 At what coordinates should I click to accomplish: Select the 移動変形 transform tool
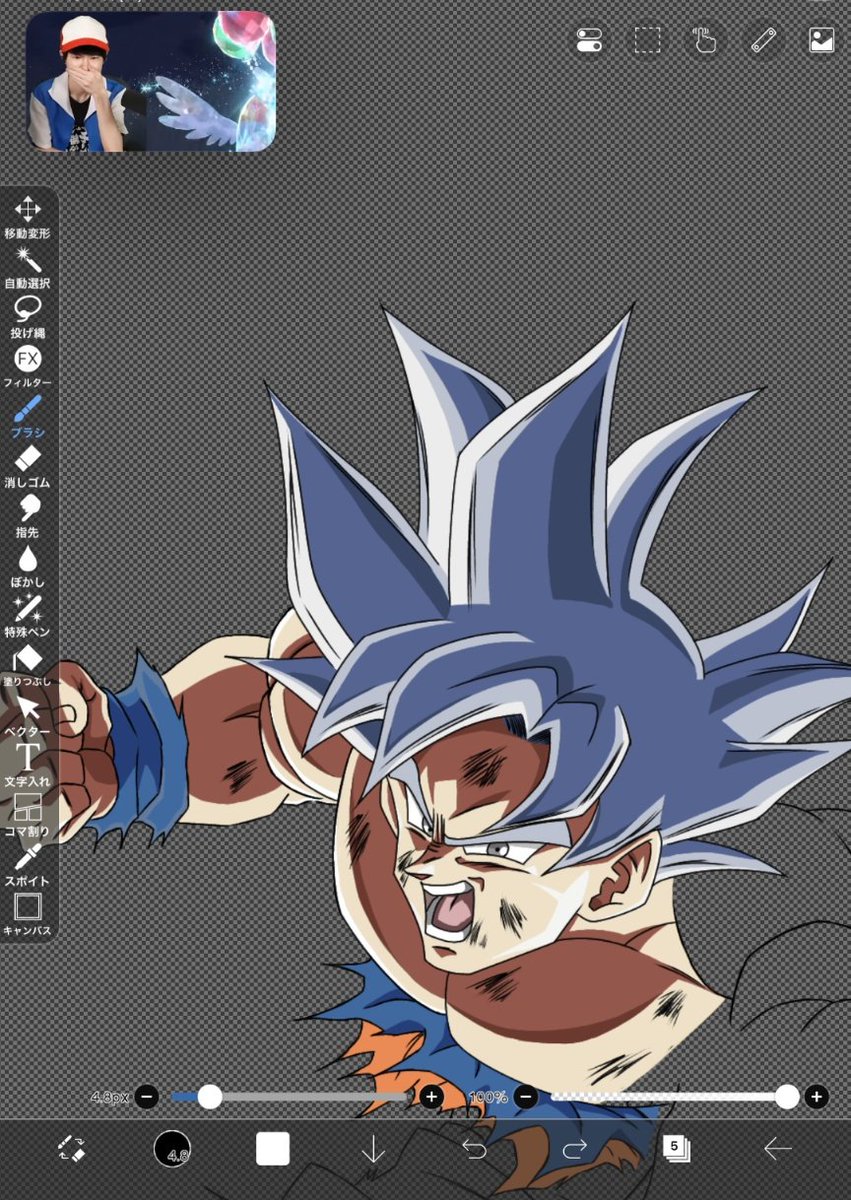[27, 217]
